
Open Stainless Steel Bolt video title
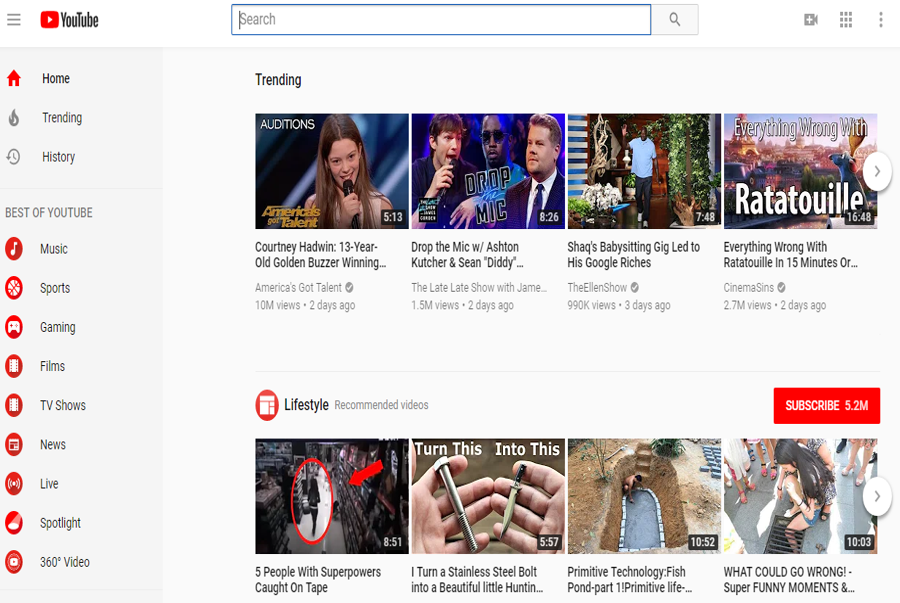click(477, 579)
